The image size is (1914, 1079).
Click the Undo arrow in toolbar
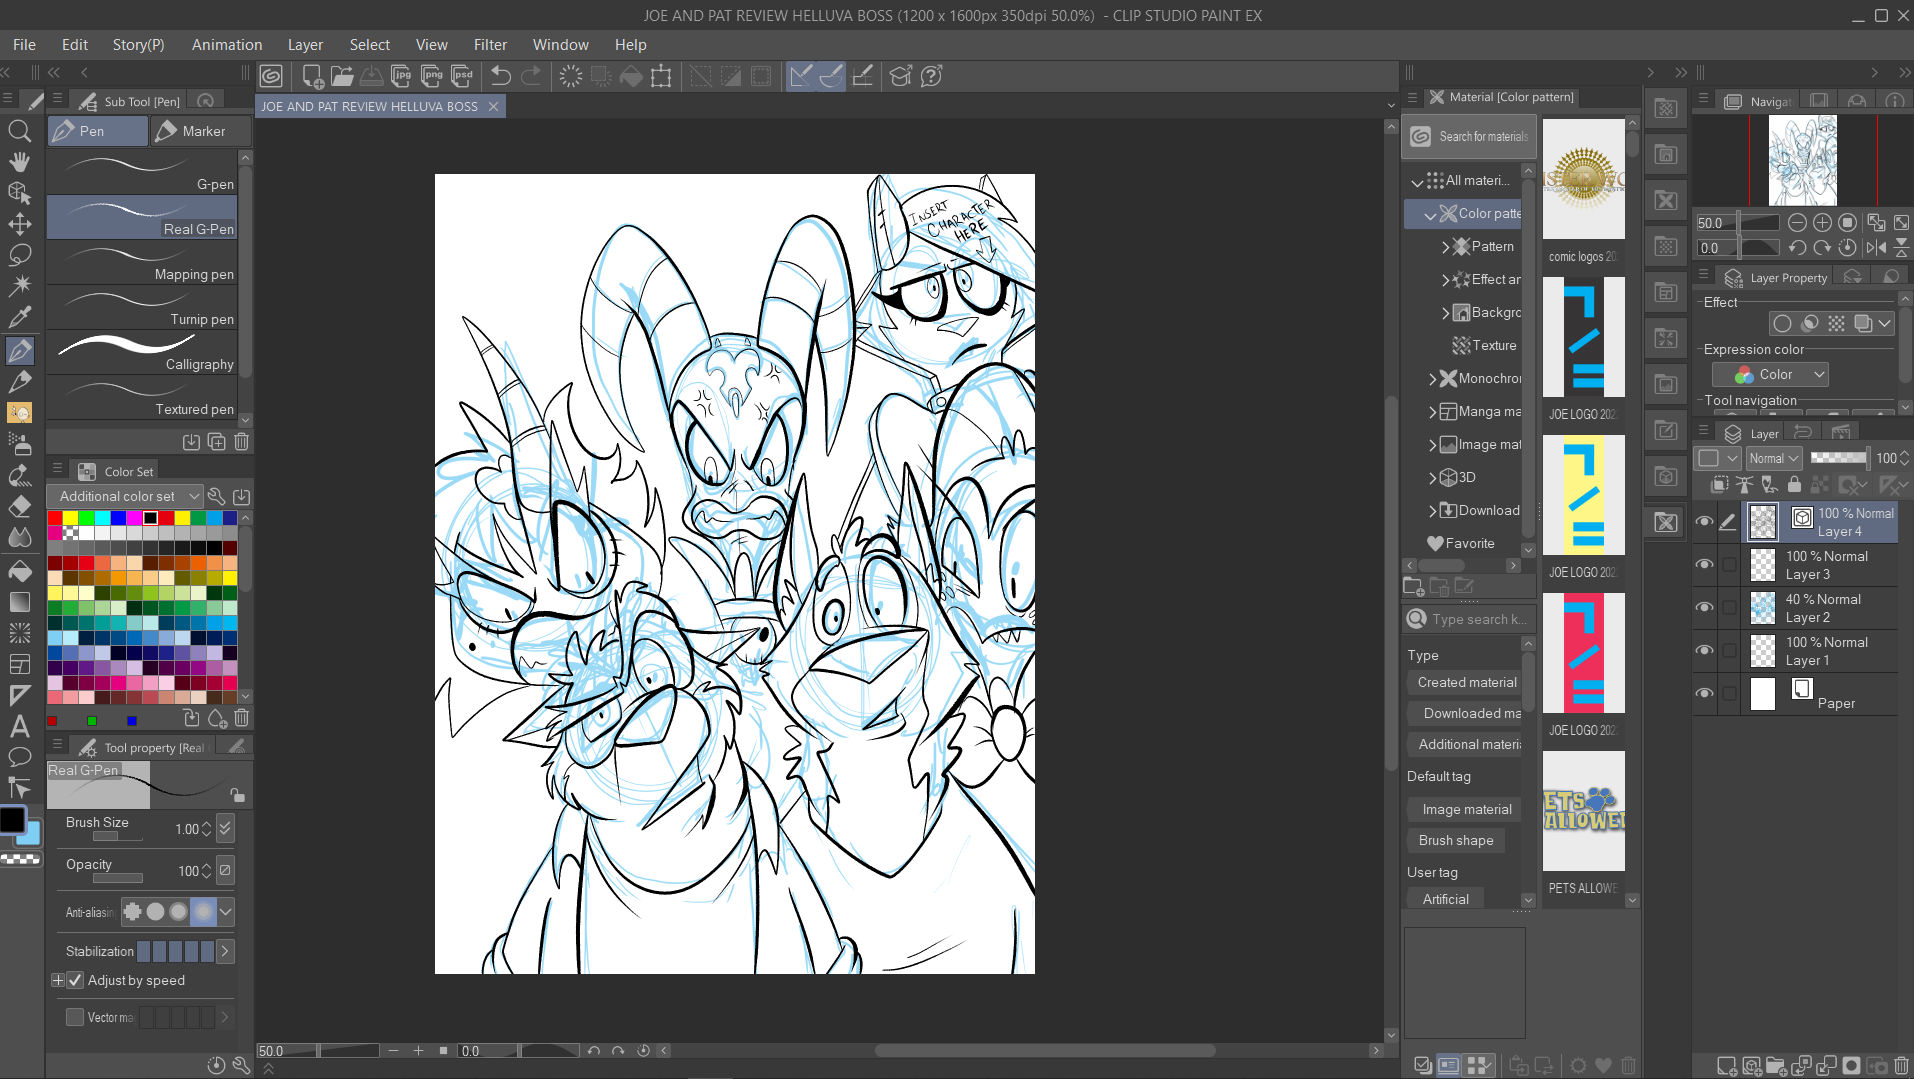tap(501, 76)
